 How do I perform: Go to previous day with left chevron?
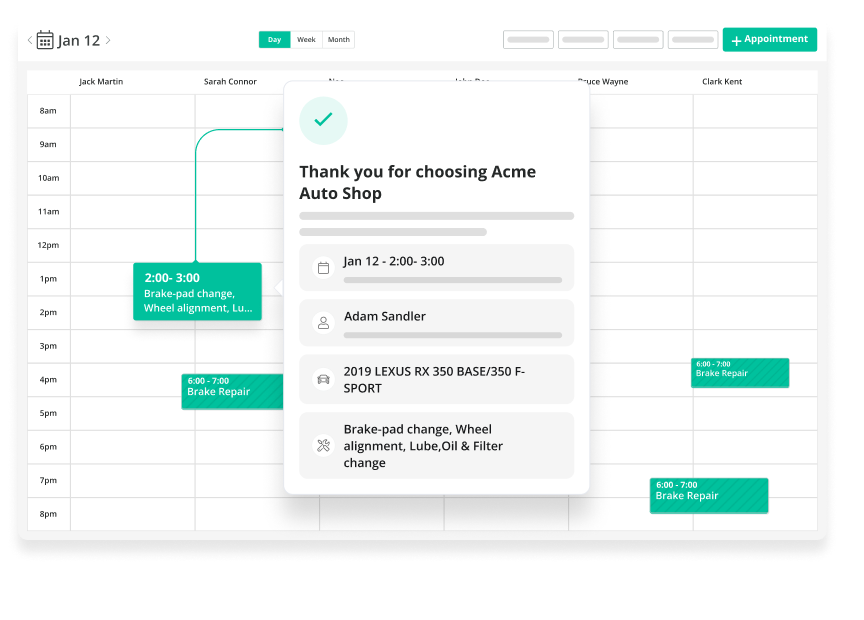click(30, 41)
